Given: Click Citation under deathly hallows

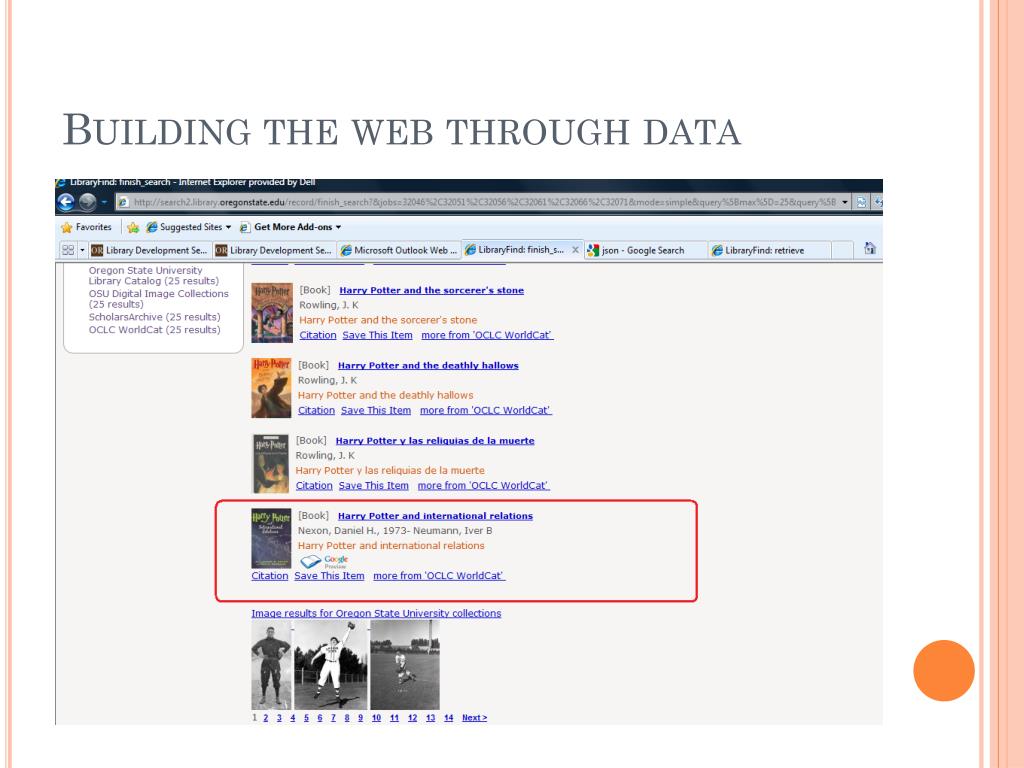Looking at the screenshot, I should point(317,410).
